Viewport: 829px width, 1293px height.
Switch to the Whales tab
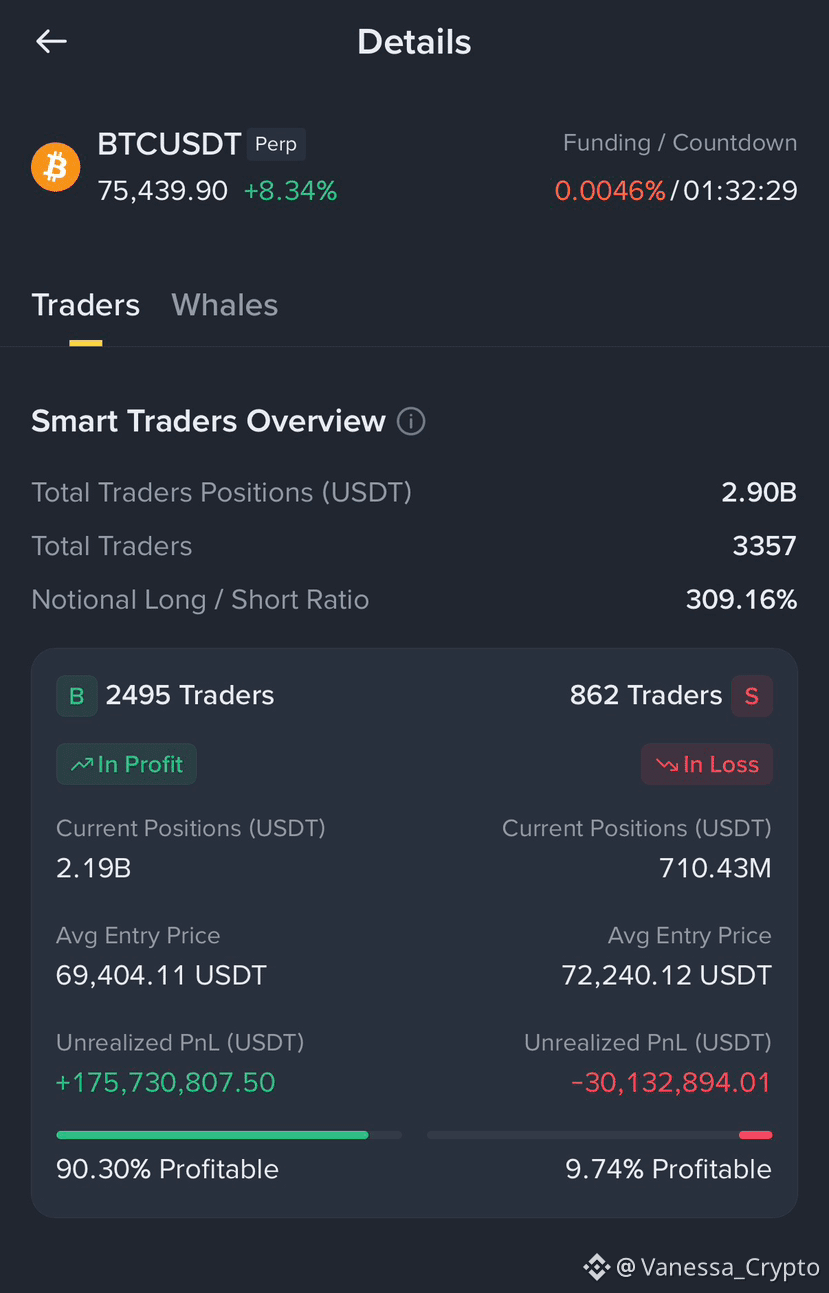[225, 305]
